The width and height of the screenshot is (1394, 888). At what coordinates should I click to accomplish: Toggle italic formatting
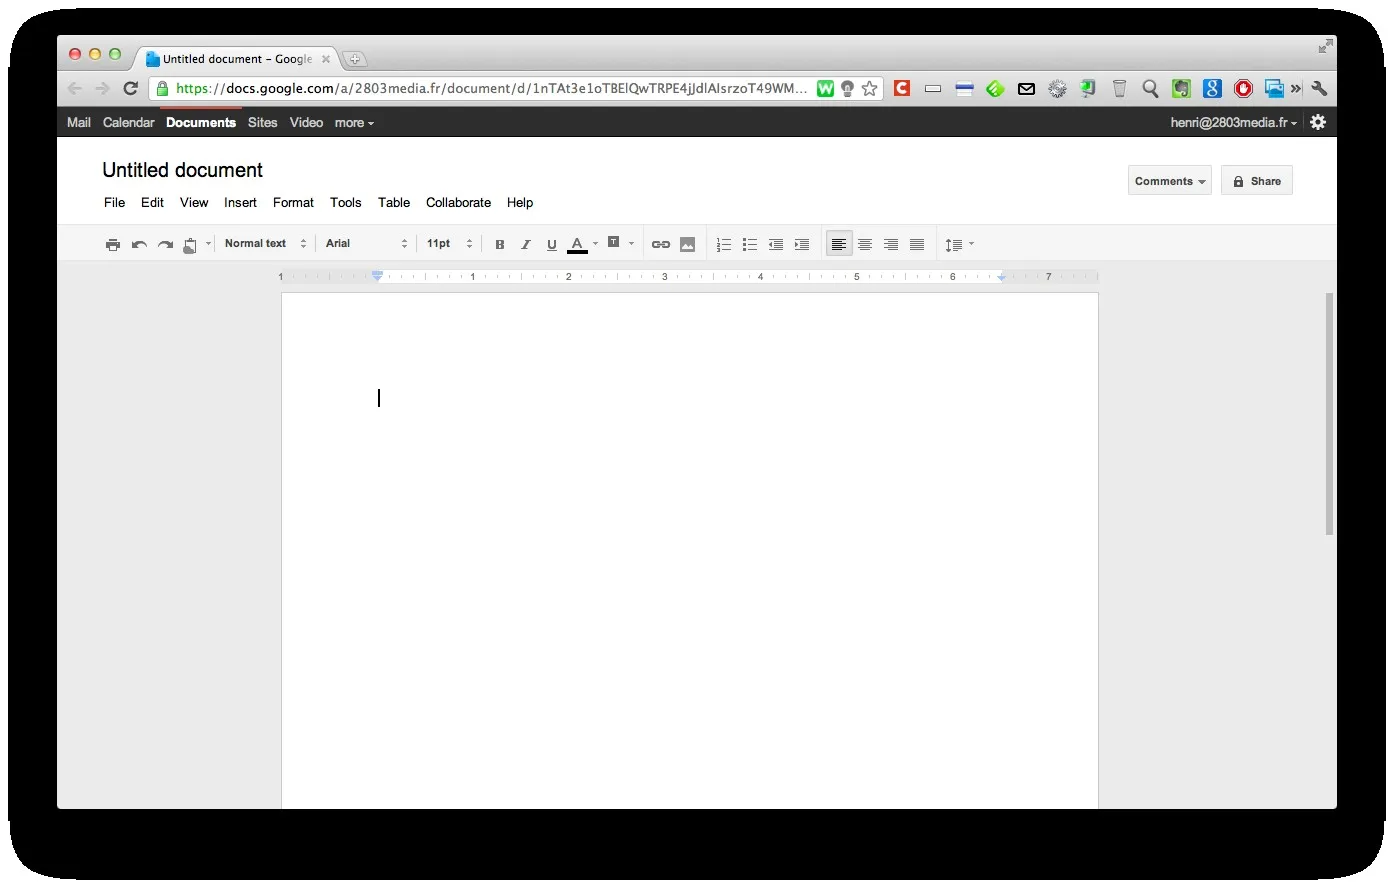click(x=526, y=245)
